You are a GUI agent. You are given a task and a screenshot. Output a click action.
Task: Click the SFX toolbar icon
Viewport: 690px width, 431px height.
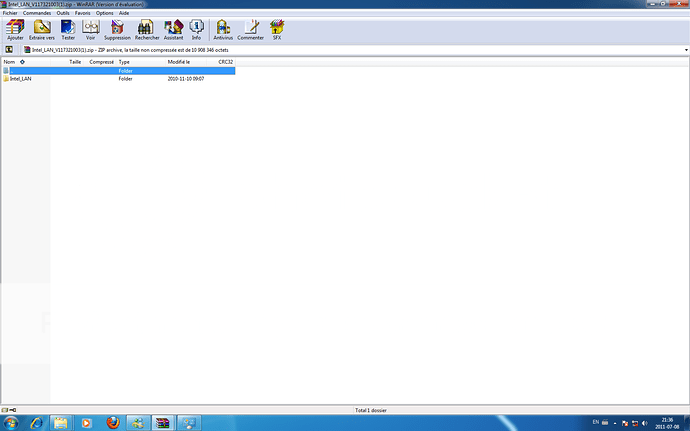(277, 28)
